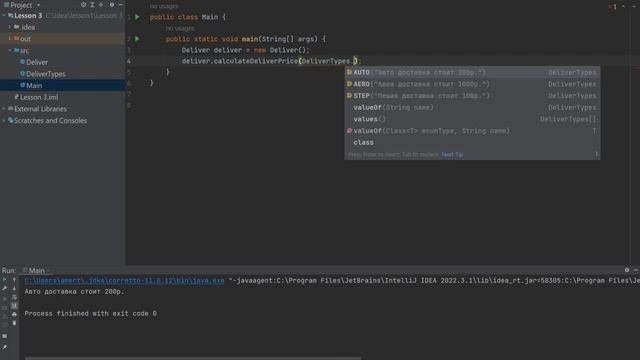
Task: Click no usages hint above main method
Action: click(180, 28)
